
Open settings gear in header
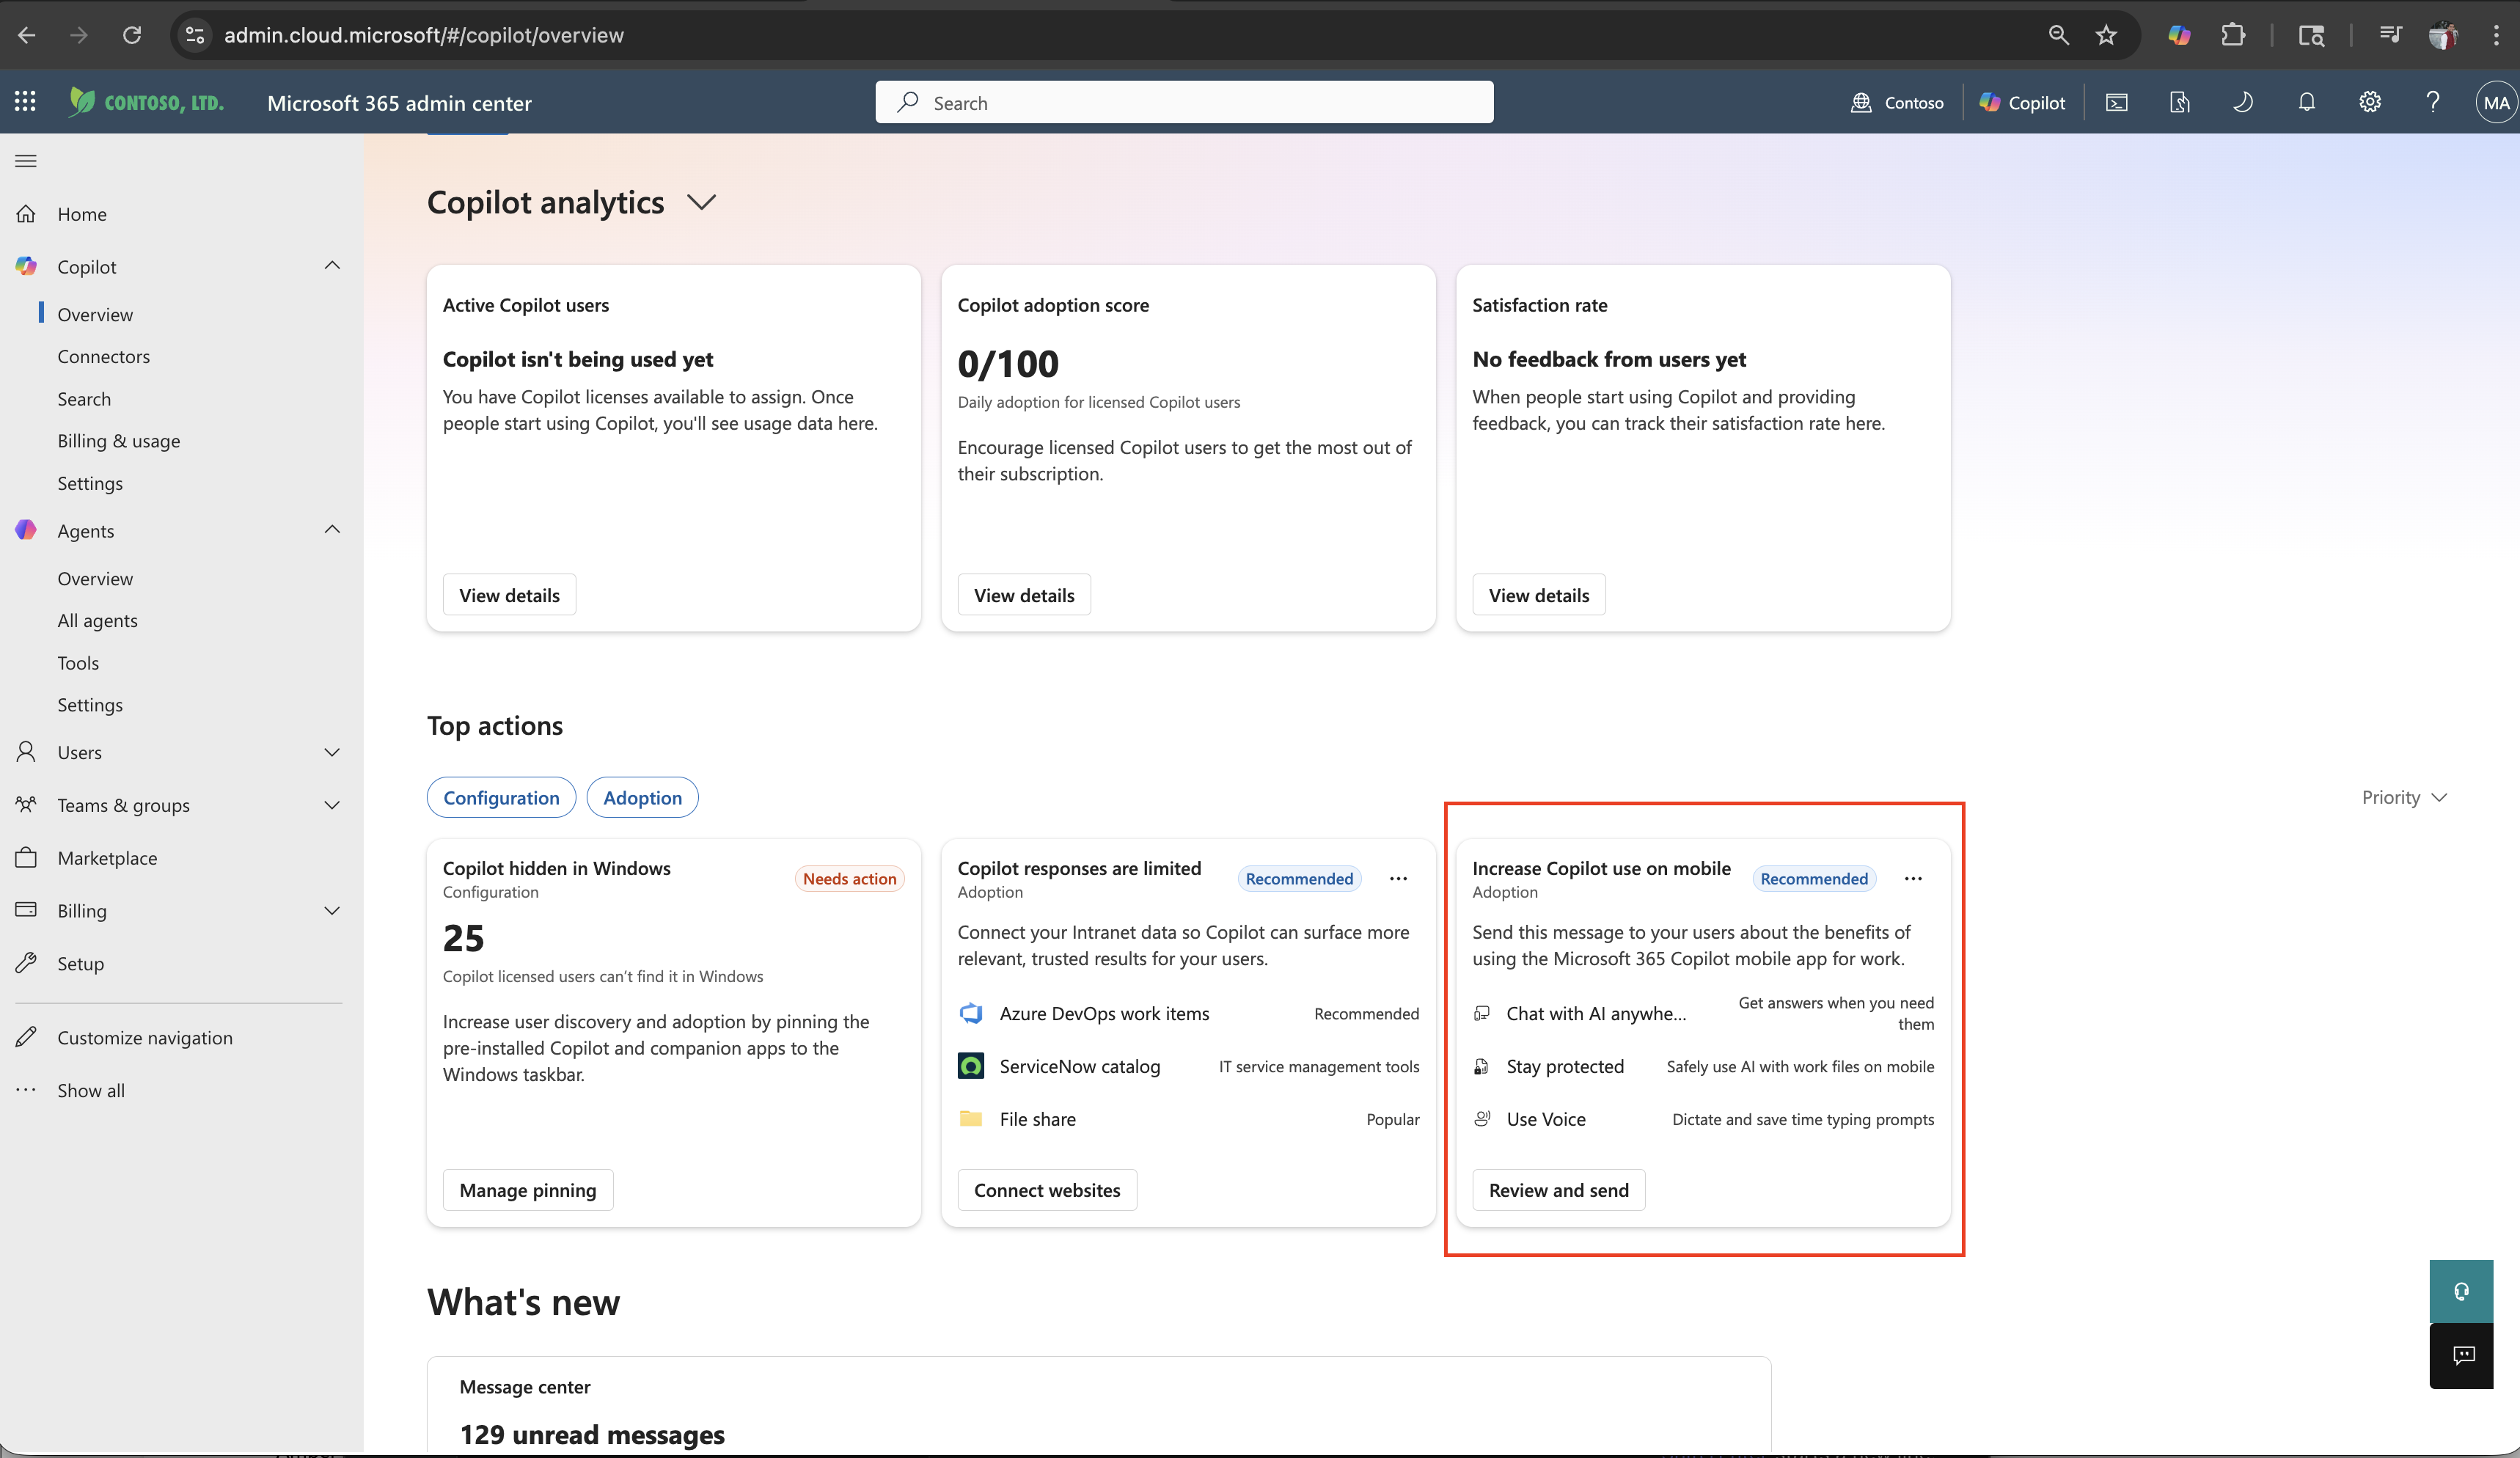[x=2369, y=102]
